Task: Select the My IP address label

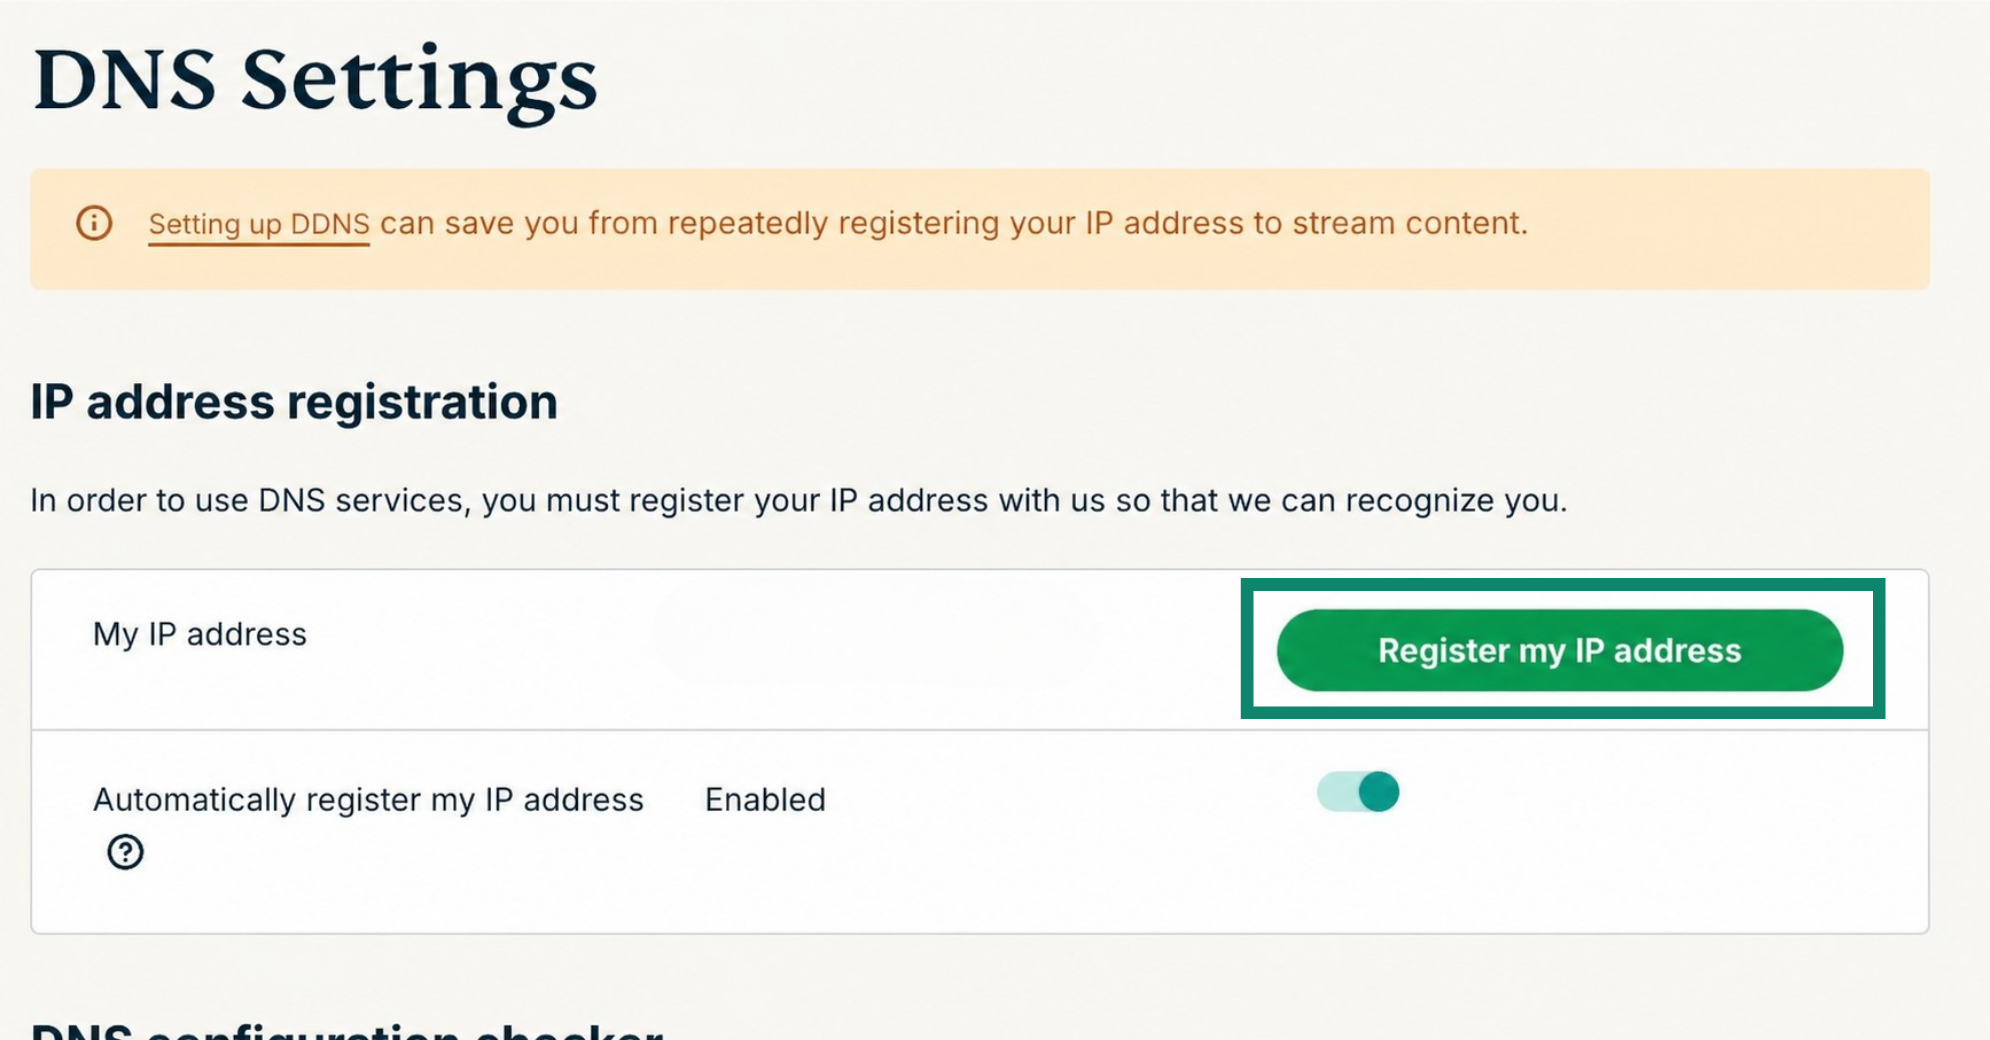Action: point(200,634)
